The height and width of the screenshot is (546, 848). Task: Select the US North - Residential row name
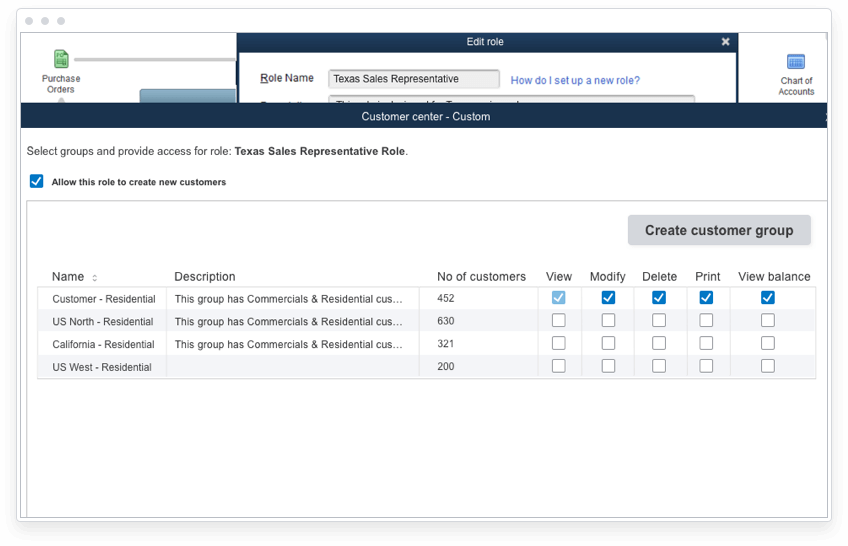103,322
